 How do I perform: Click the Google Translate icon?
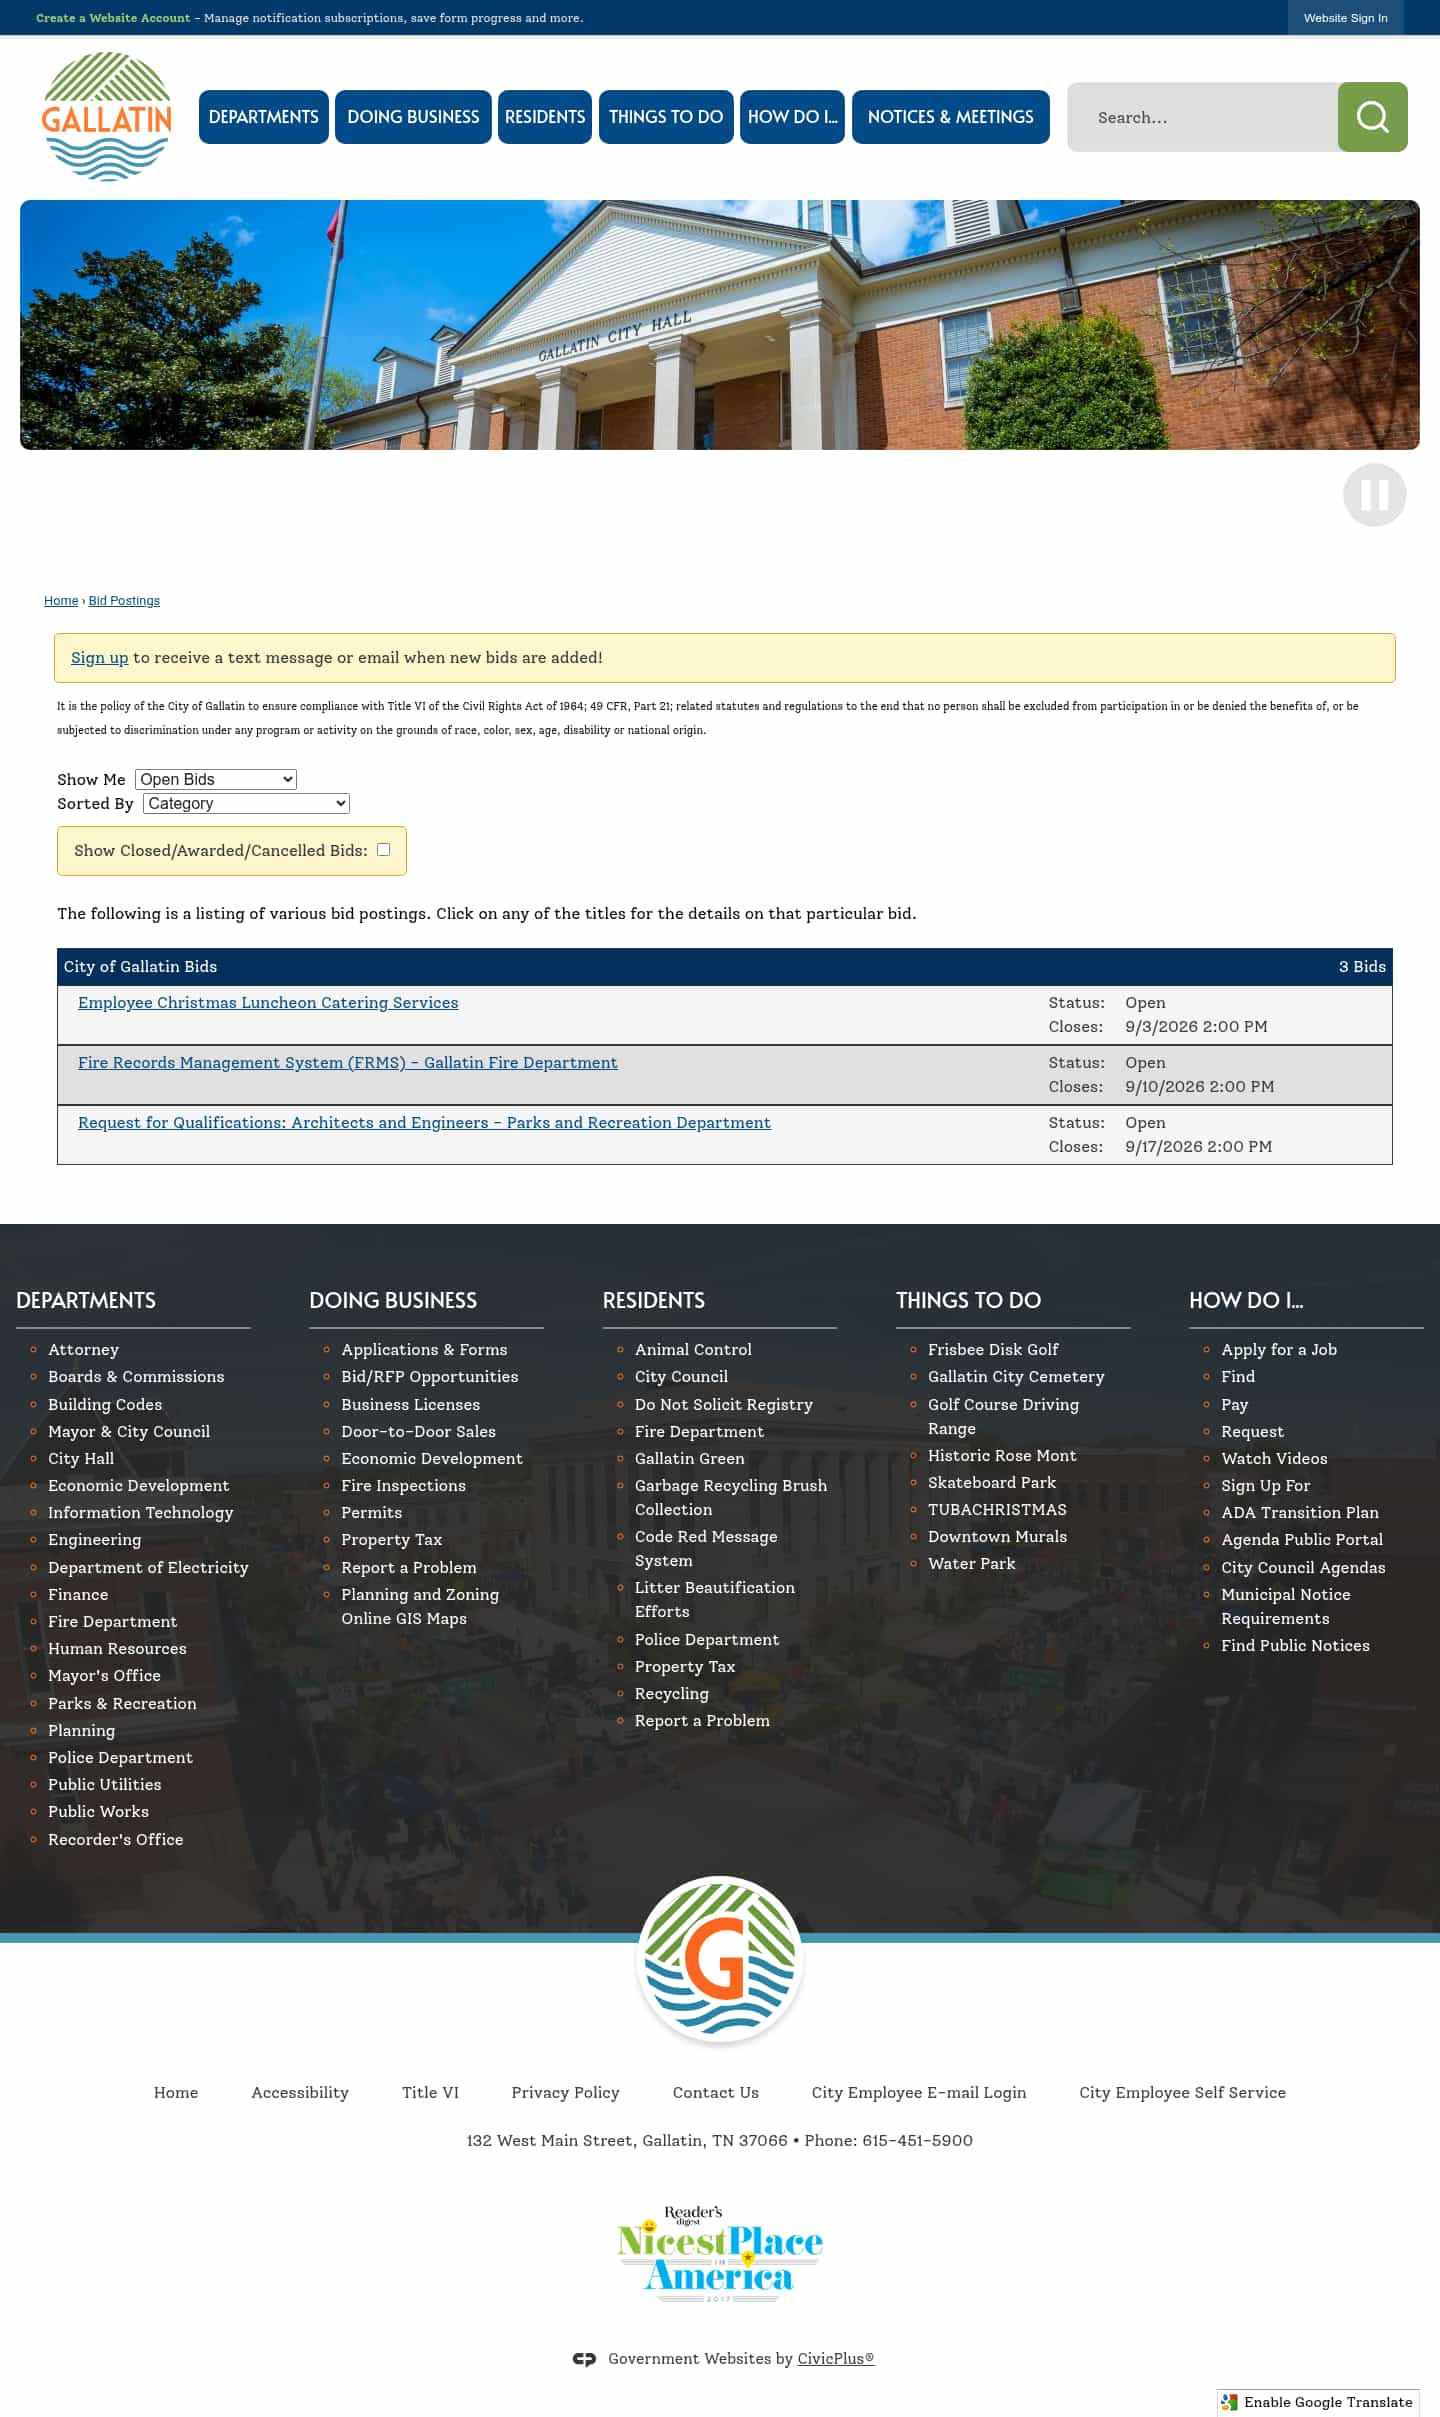coord(1230,2402)
